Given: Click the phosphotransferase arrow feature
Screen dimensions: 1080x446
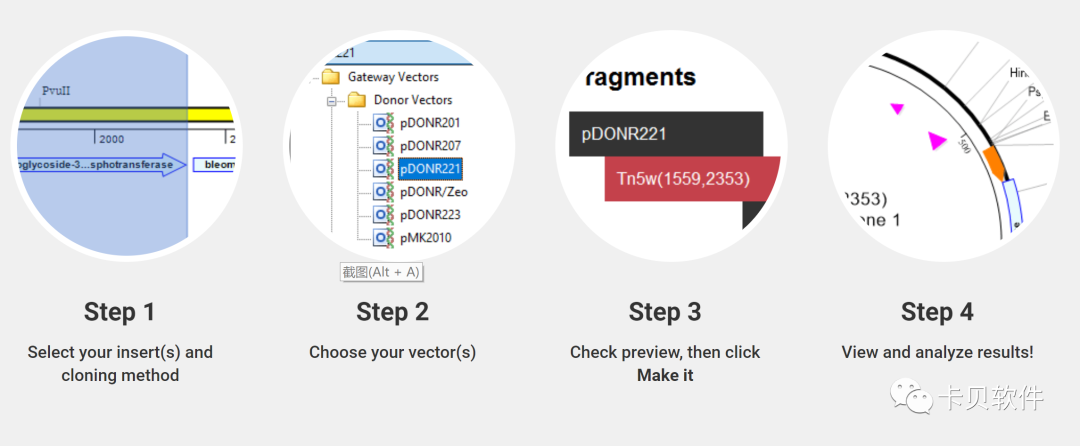Looking at the screenshot, I should (102, 165).
